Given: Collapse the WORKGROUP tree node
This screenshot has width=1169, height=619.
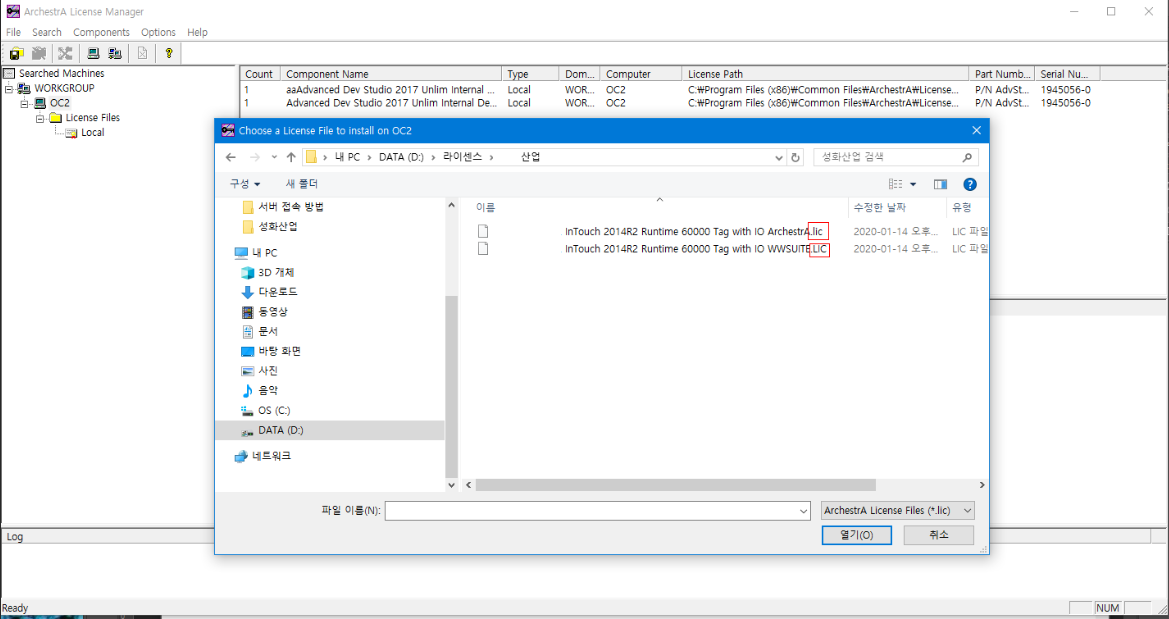Looking at the screenshot, I should click(9, 88).
